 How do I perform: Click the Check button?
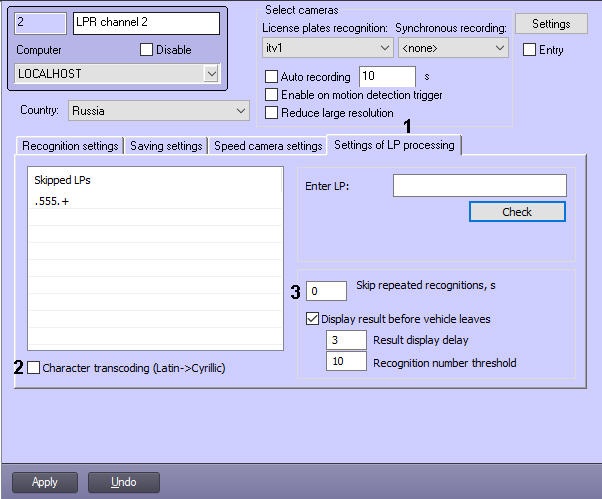coord(517,212)
